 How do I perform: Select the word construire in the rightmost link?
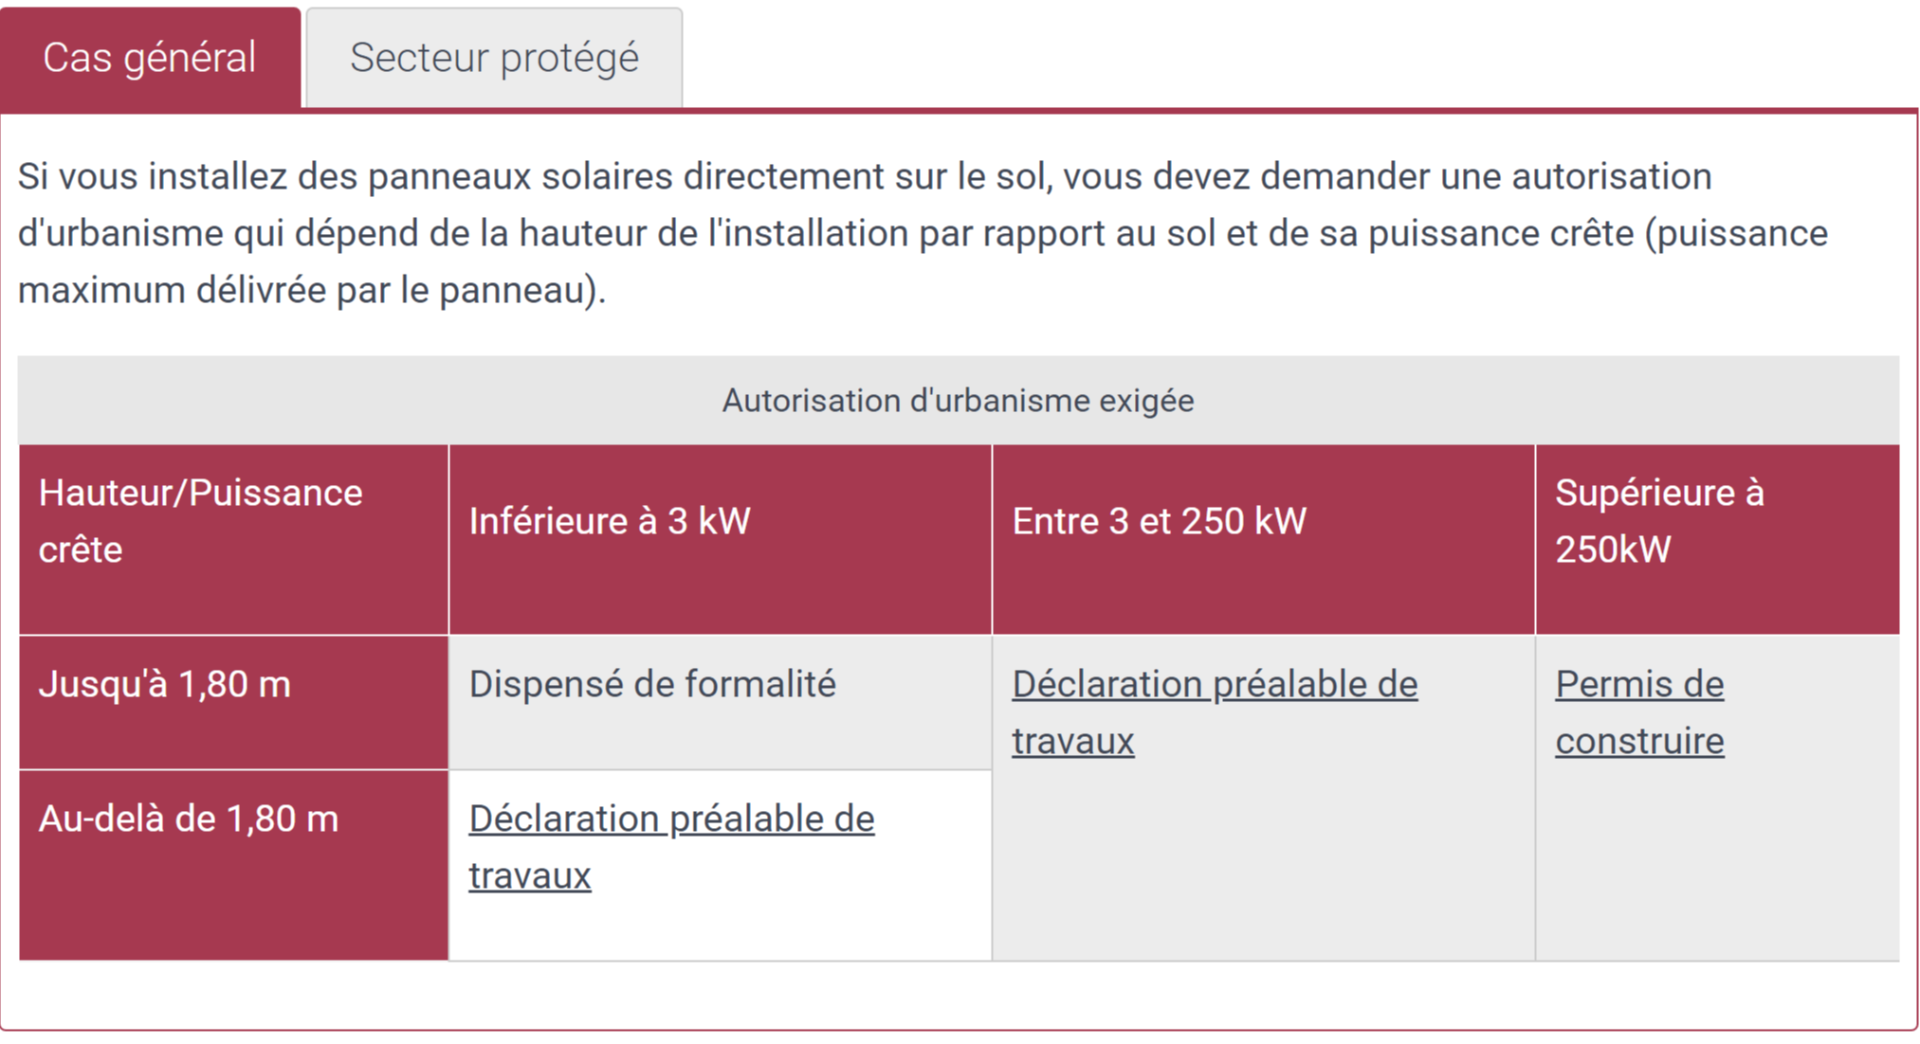tap(1639, 740)
